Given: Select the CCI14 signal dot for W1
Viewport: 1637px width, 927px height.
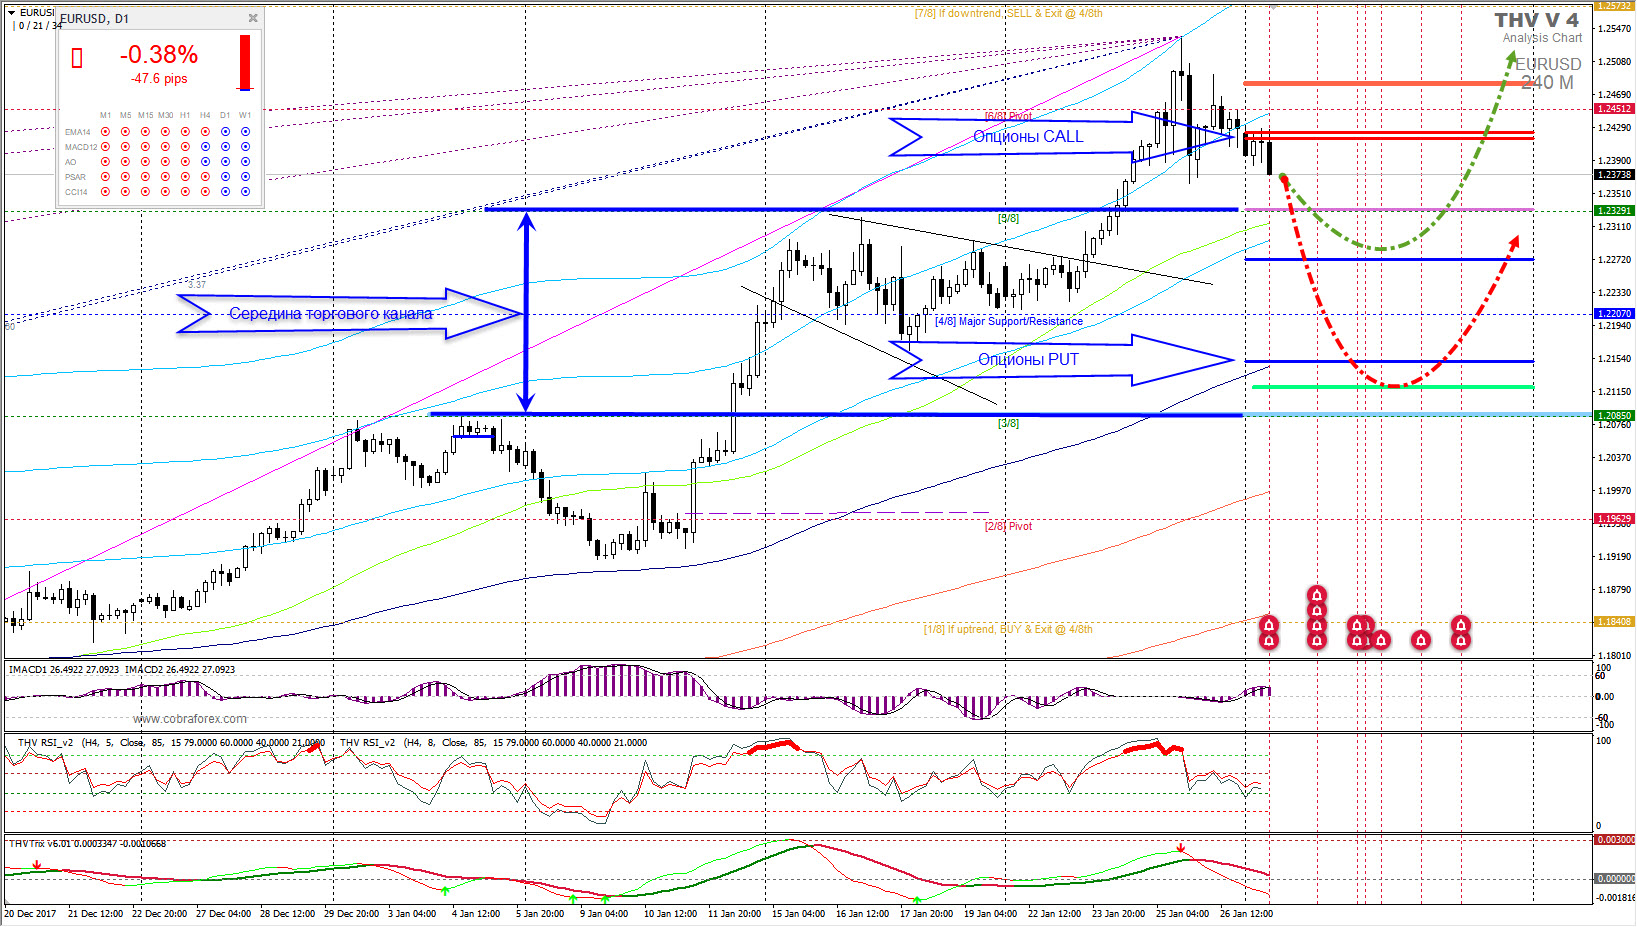Looking at the screenshot, I should (245, 192).
